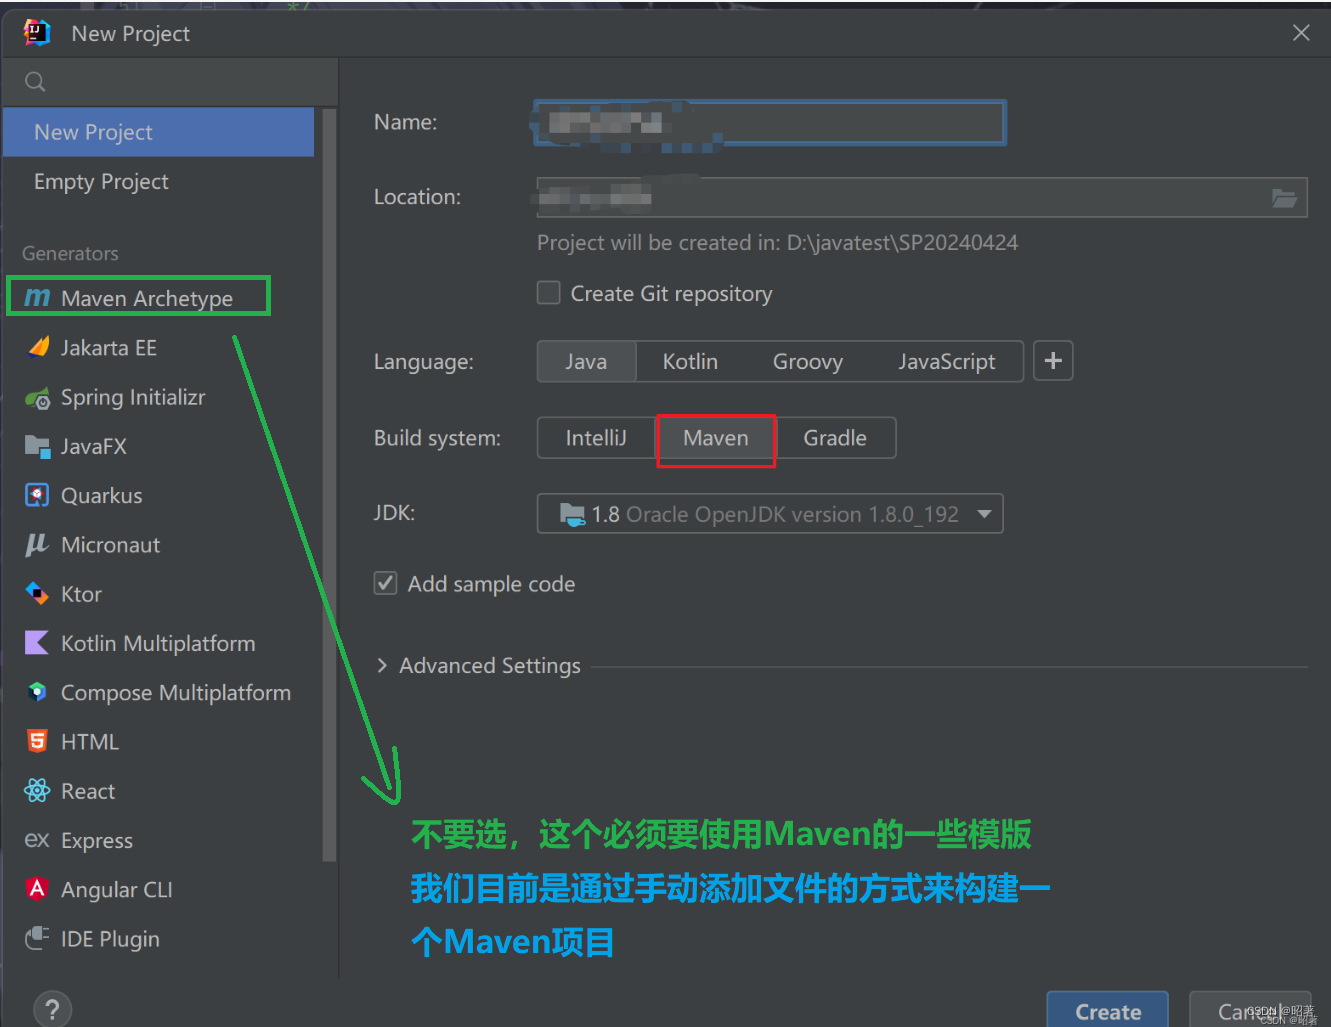This screenshot has width=1331, height=1027.
Task: Click the project Name input field
Action: tap(770, 123)
